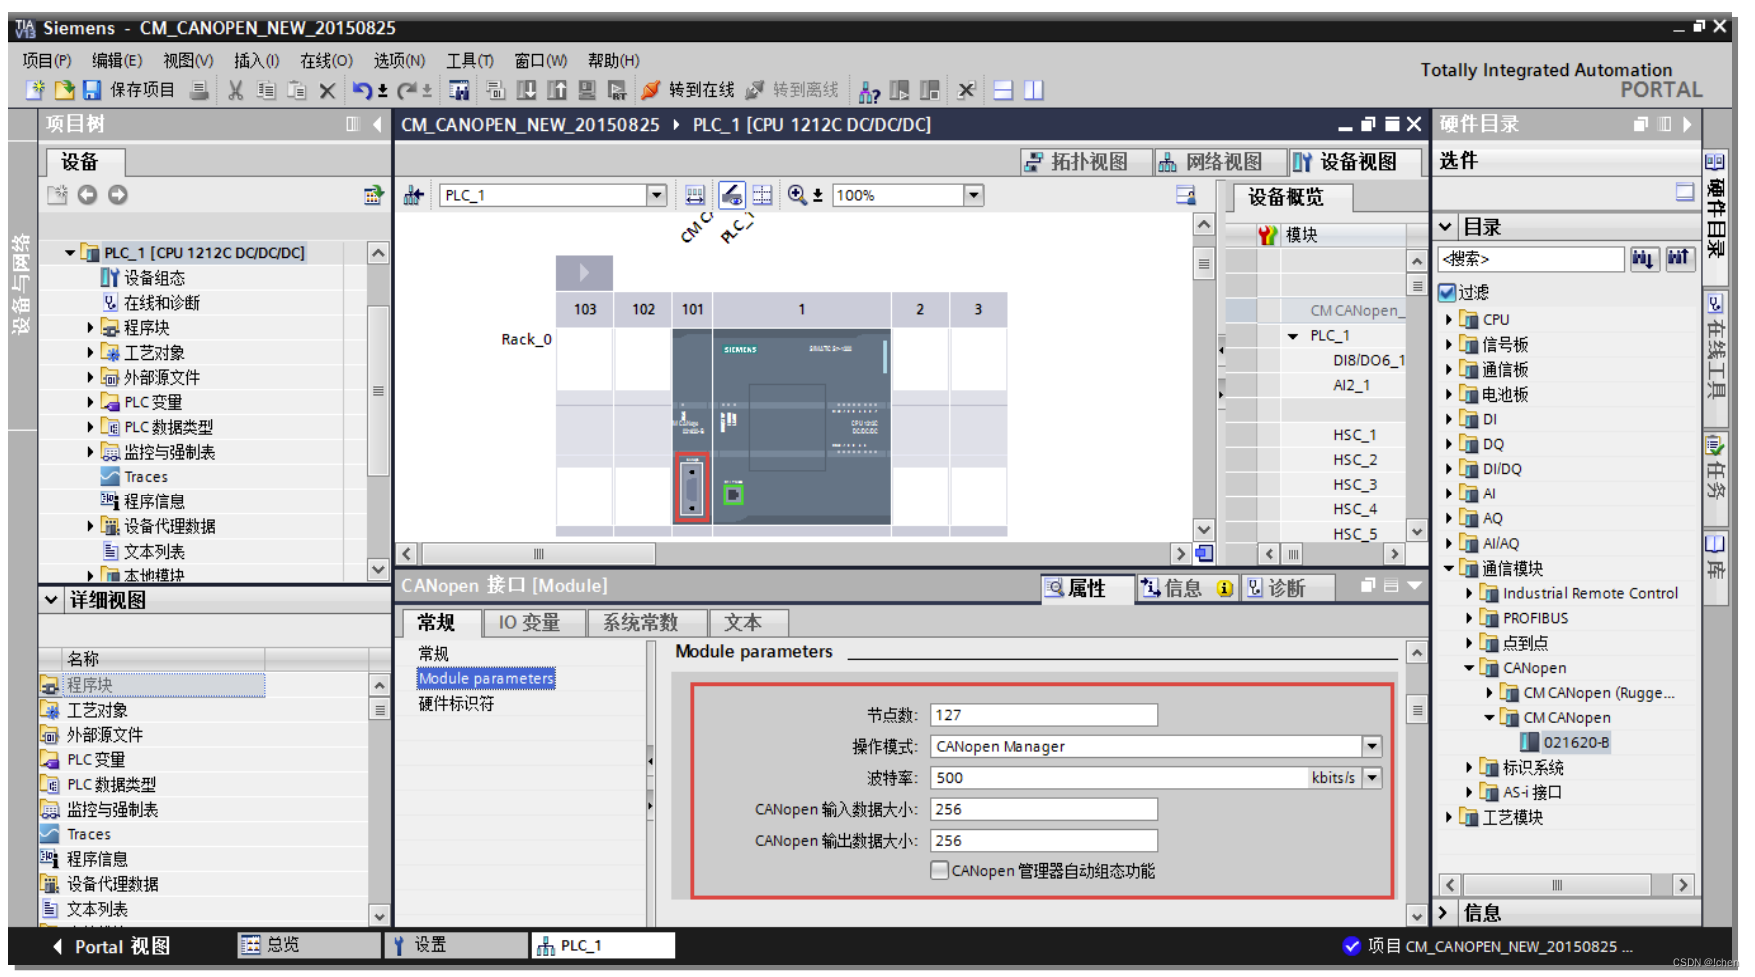Click the 保存项目 button
The width and height of the screenshot is (1755, 977).
pyautogui.click(x=129, y=91)
